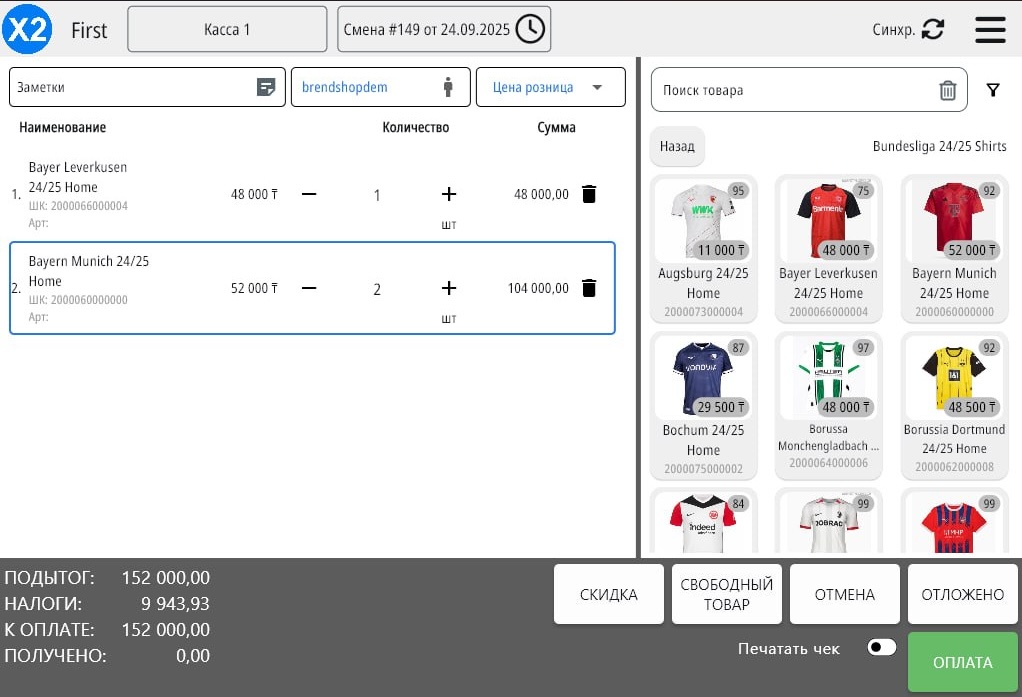Click the shift clock icon
The width and height of the screenshot is (1022, 697).
530,30
